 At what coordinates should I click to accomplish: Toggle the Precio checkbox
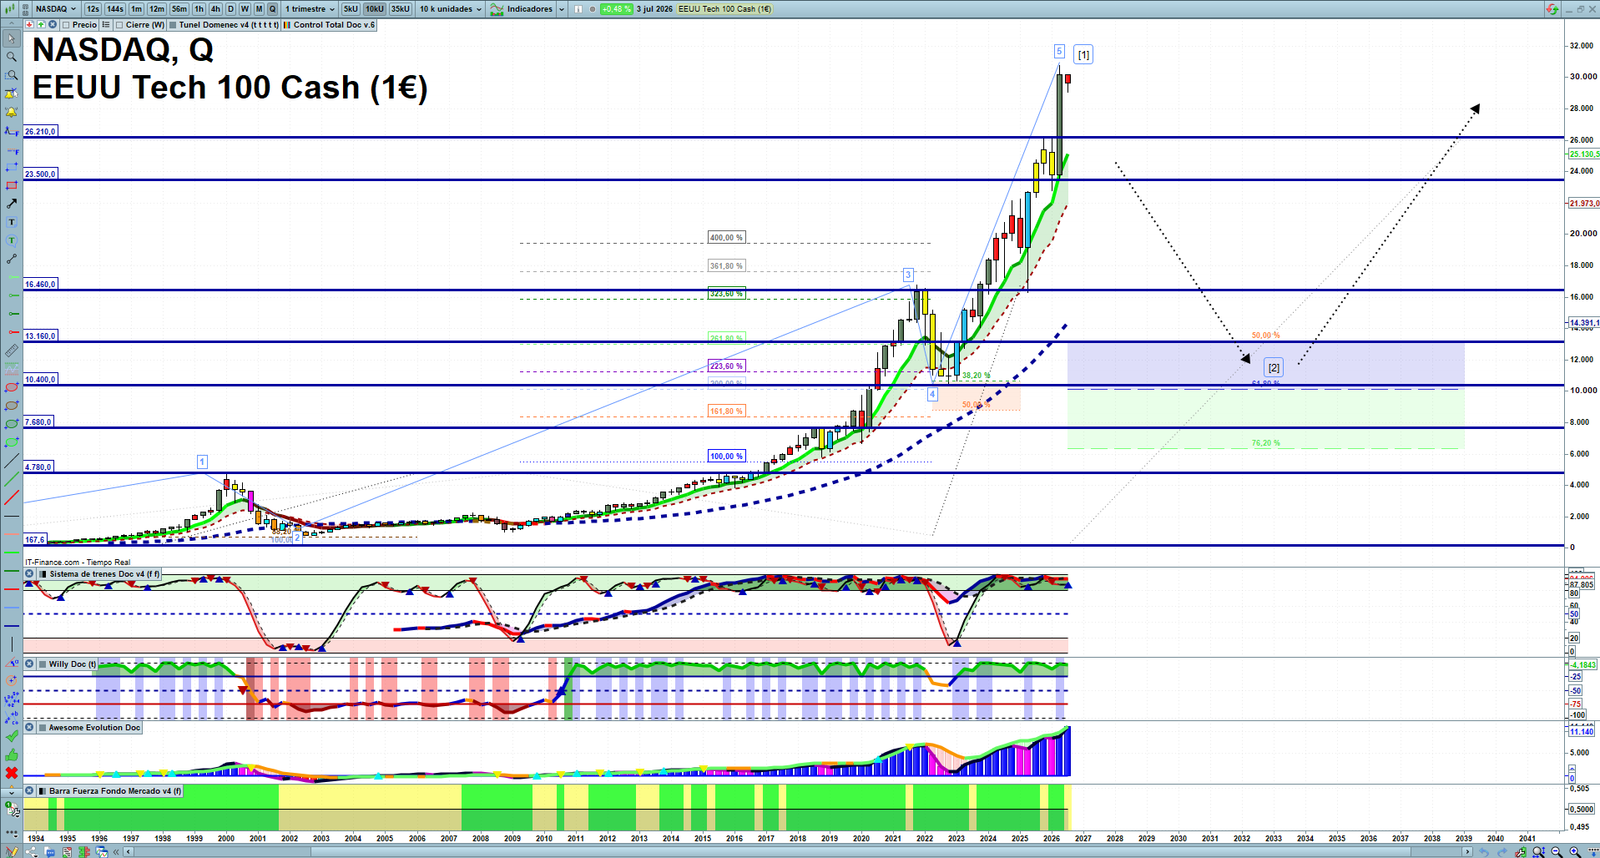(66, 25)
